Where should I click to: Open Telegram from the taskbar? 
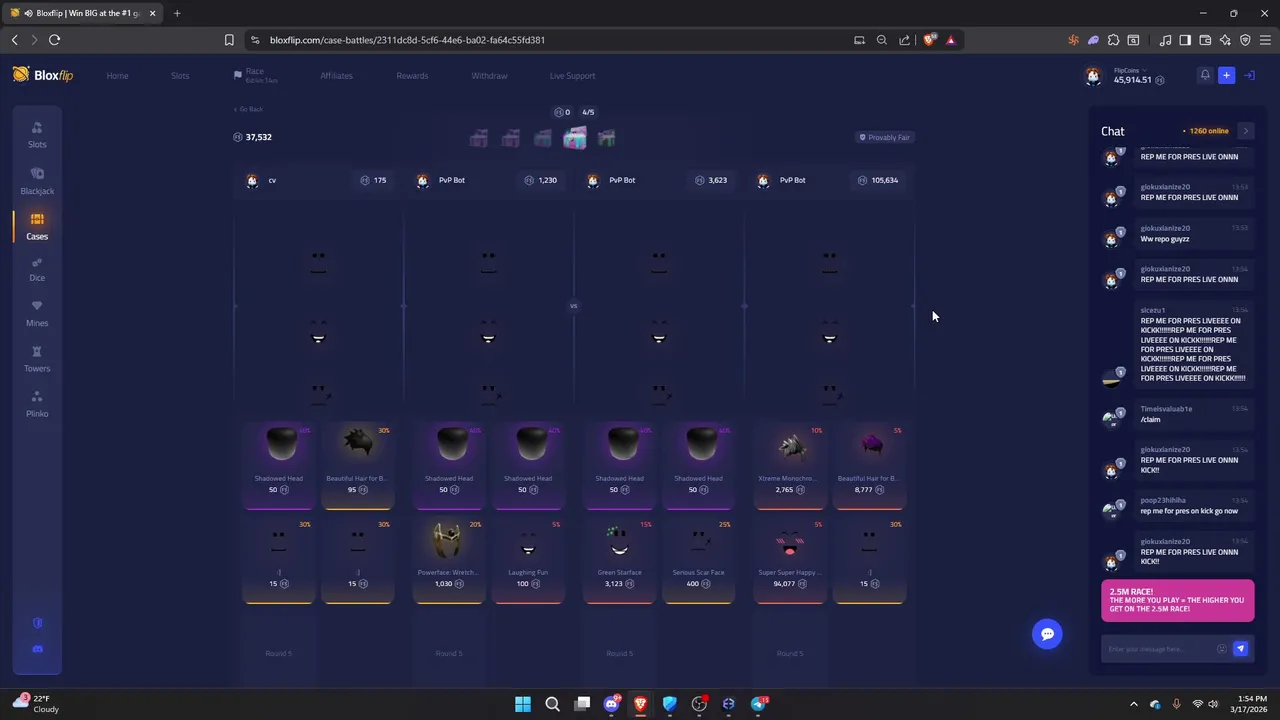[758, 704]
